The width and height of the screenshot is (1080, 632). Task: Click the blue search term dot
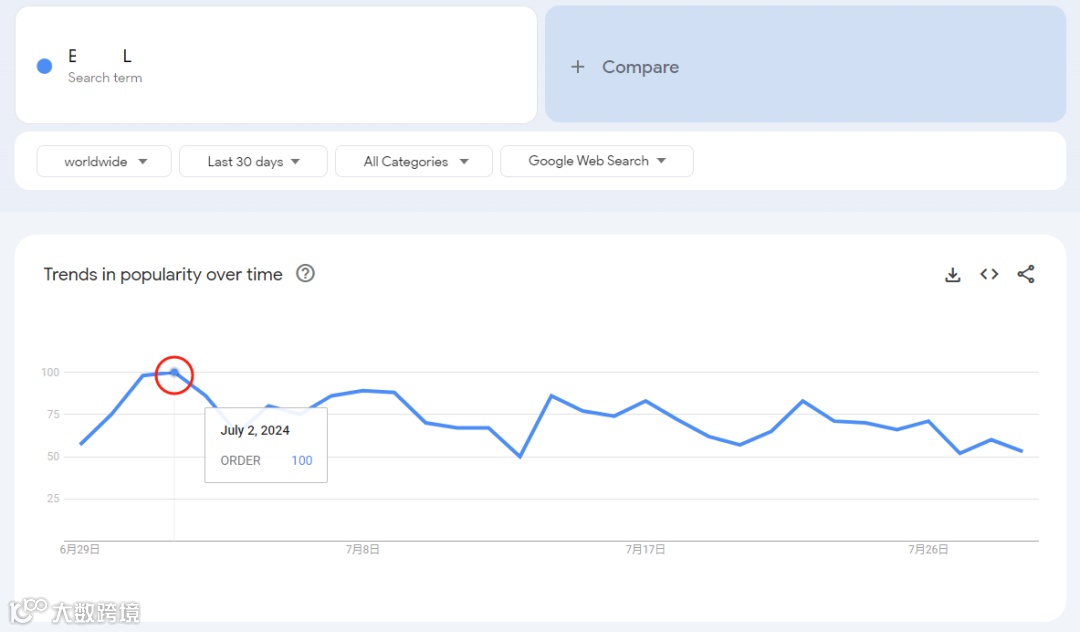coord(44,66)
